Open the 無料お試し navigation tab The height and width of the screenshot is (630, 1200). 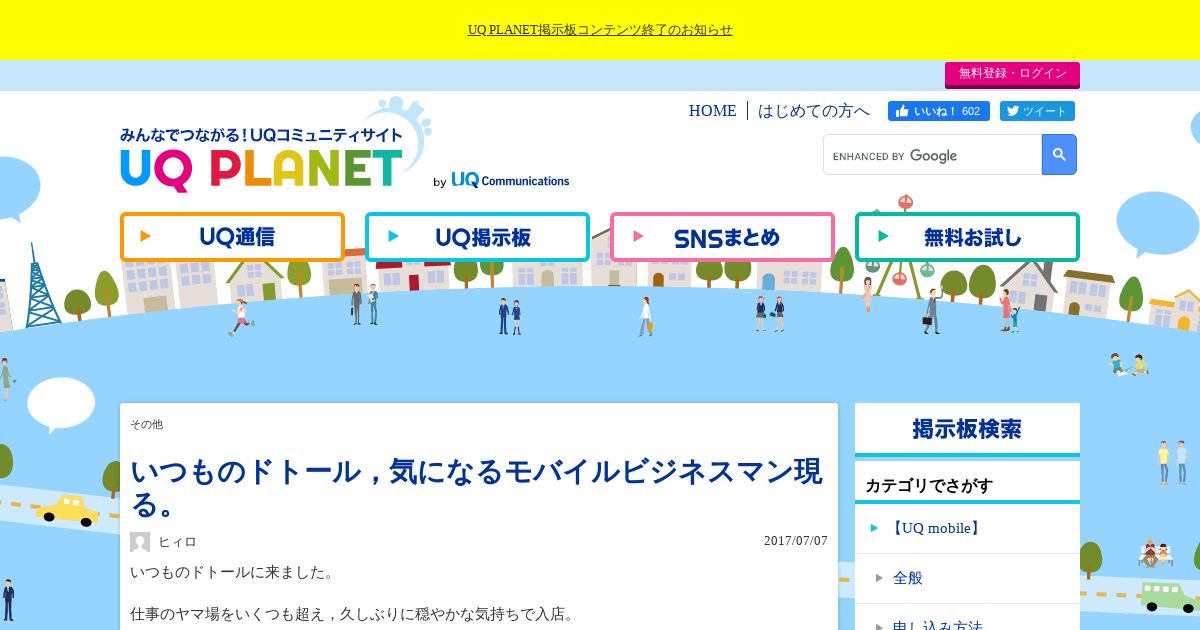pyautogui.click(x=967, y=237)
